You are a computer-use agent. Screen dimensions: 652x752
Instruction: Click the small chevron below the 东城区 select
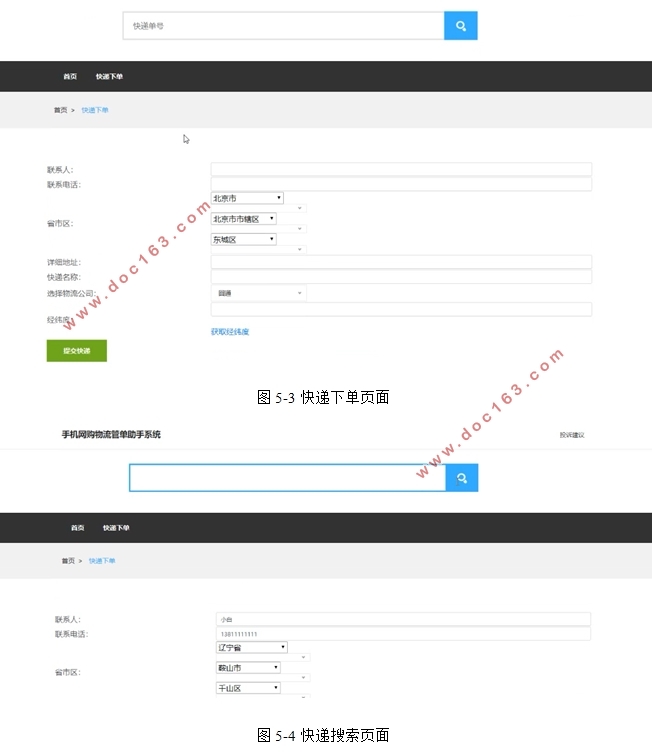pos(299,249)
